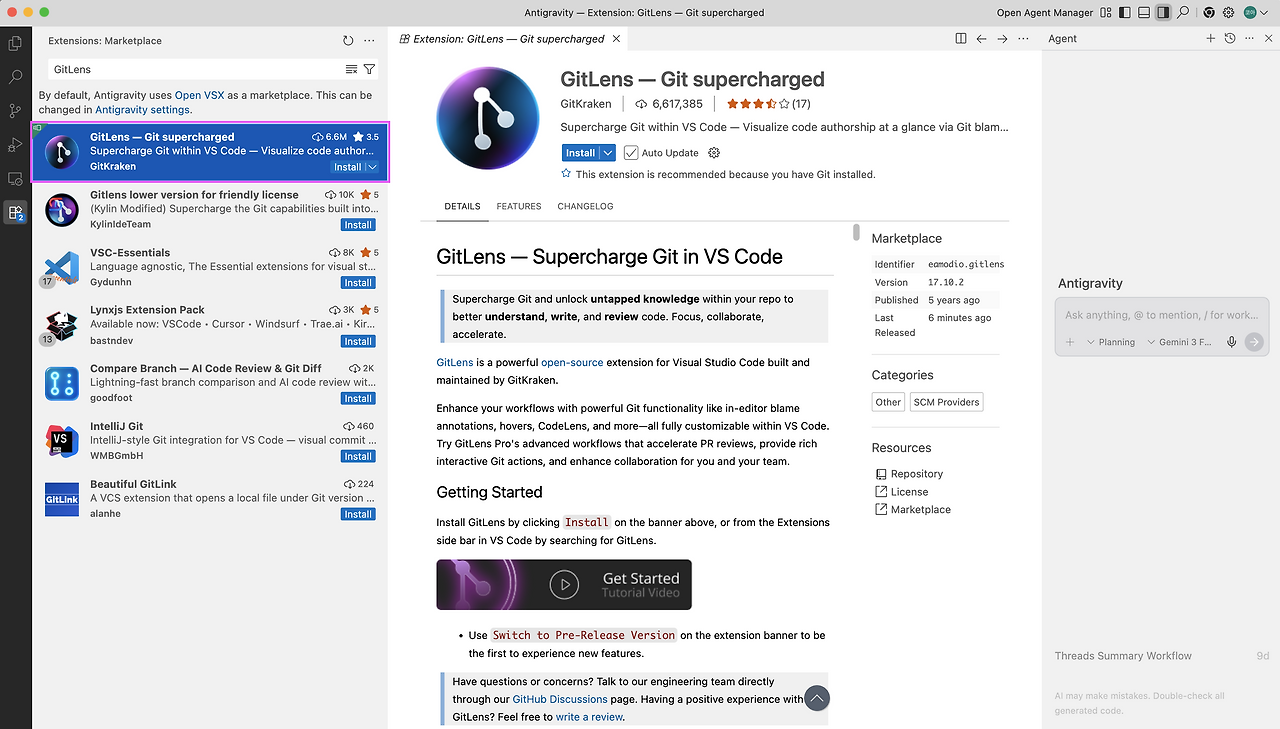Screen dimensions: 1280x729
Task: Install GitLens from the extension header
Action: pos(580,153)
